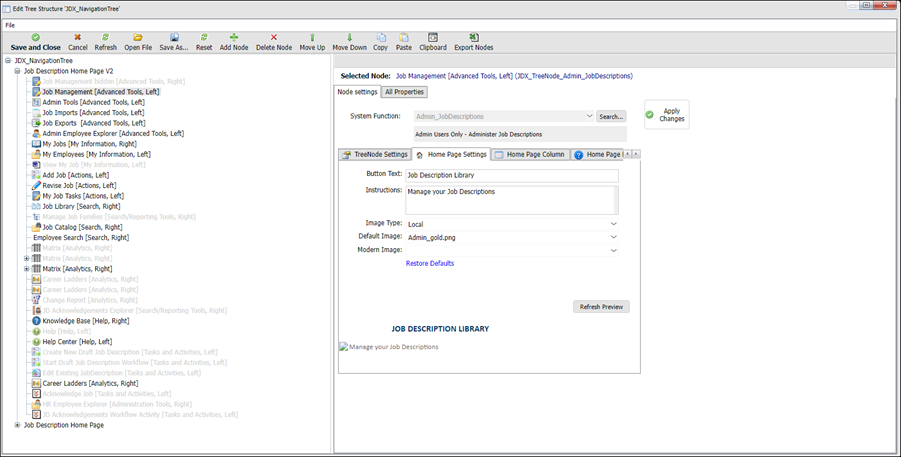Viewport: 901px width, 457px height.
Task: Click into the Button Text input field
Action: [511, 175]
